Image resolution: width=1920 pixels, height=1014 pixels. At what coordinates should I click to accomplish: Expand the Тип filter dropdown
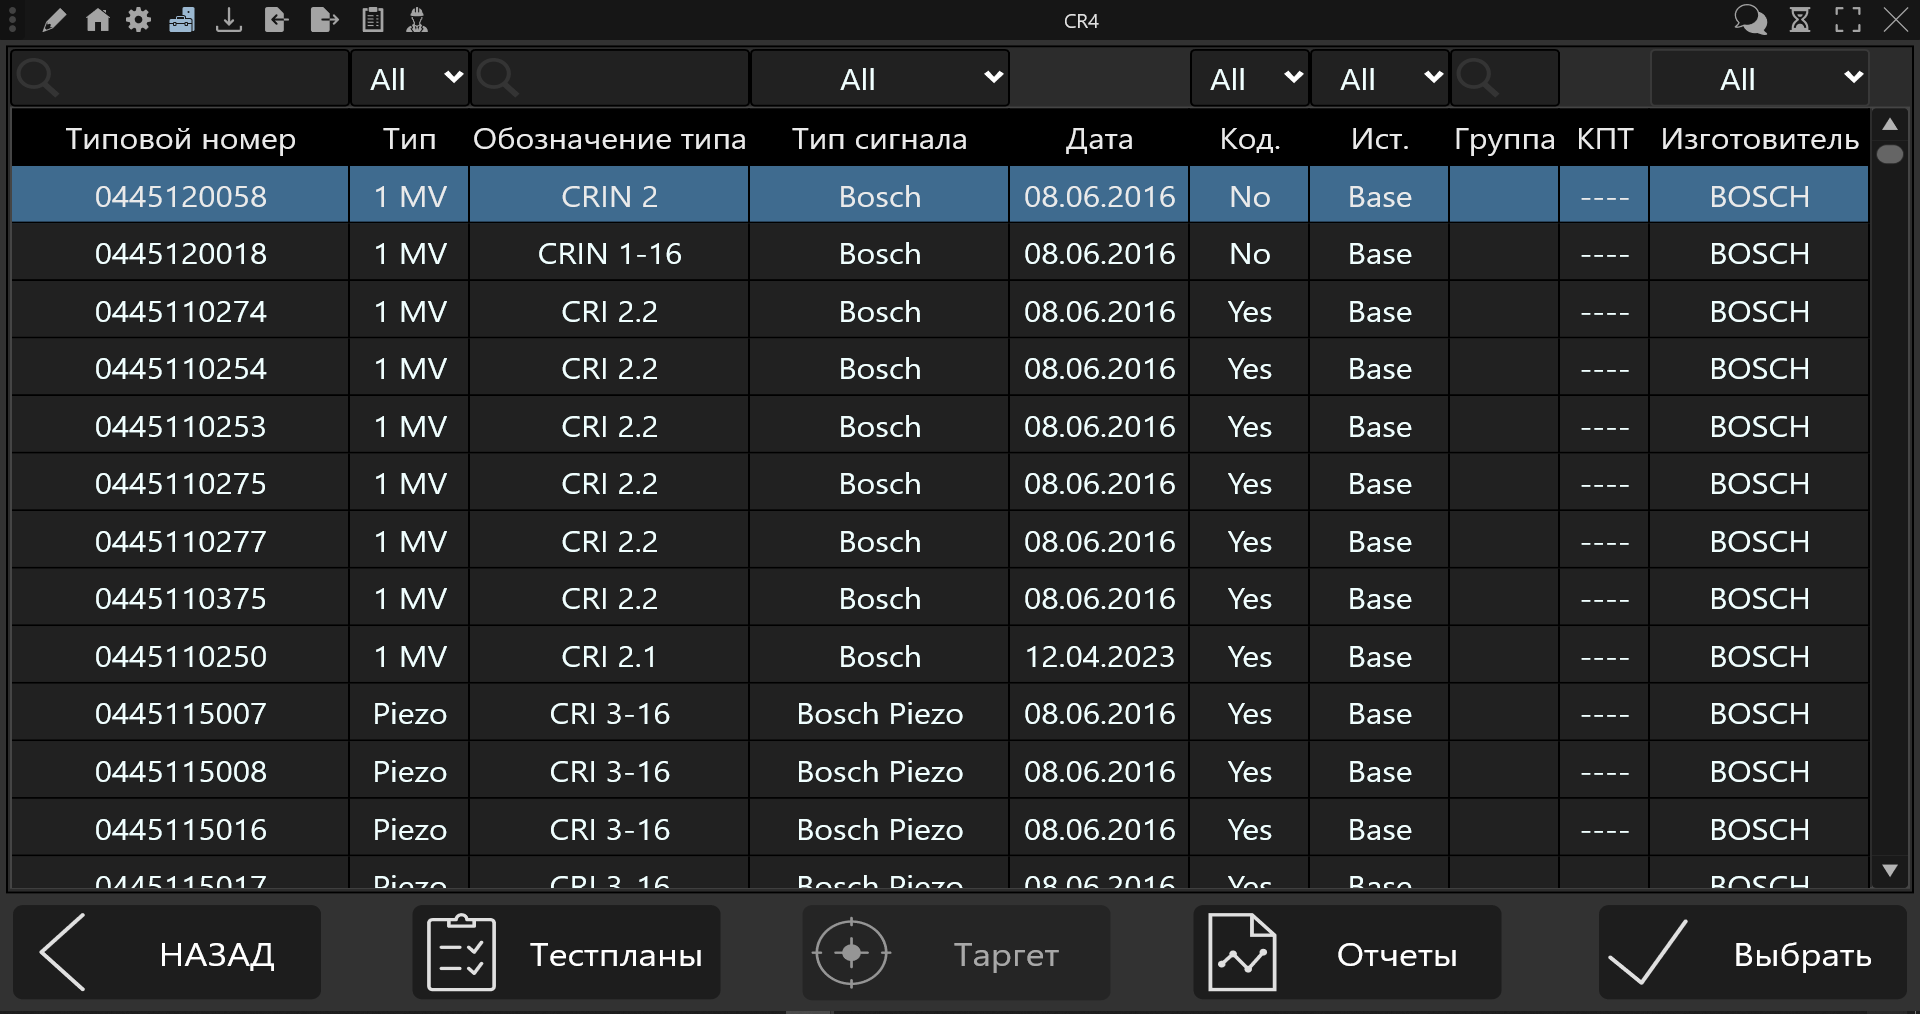[x=410, y=78]
